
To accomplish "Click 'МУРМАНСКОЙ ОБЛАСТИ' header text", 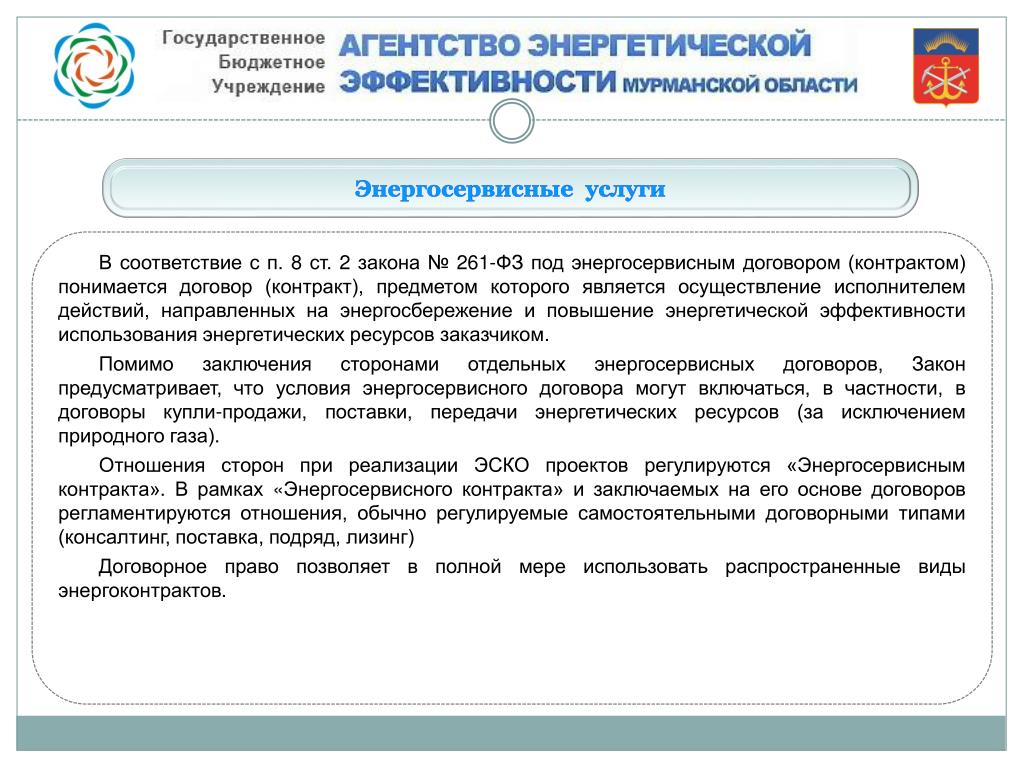I will click(739, 85).
